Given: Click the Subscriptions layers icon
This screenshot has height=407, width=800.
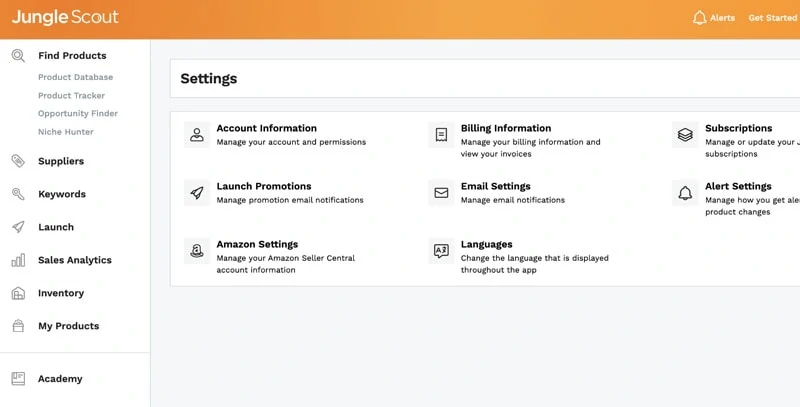Looking at the screenshot, I should pyautogui.click(x=685, y=135).
